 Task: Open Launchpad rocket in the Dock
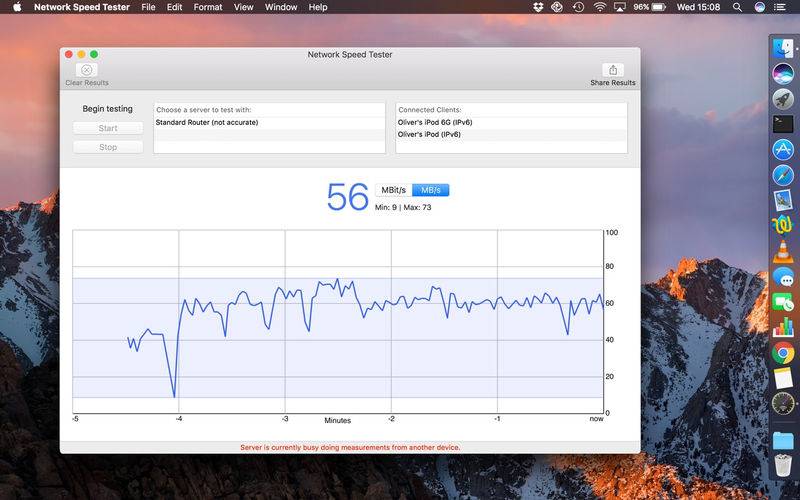tap(783, 98)
